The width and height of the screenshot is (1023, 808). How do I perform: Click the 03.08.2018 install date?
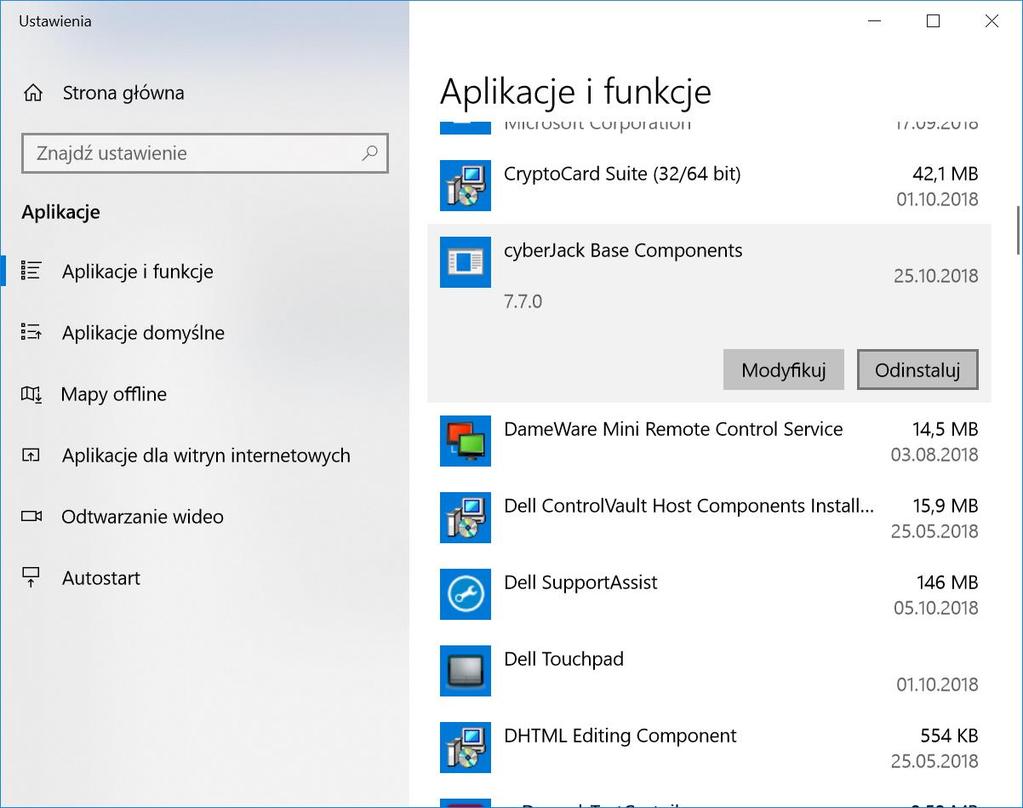(934, 454)
